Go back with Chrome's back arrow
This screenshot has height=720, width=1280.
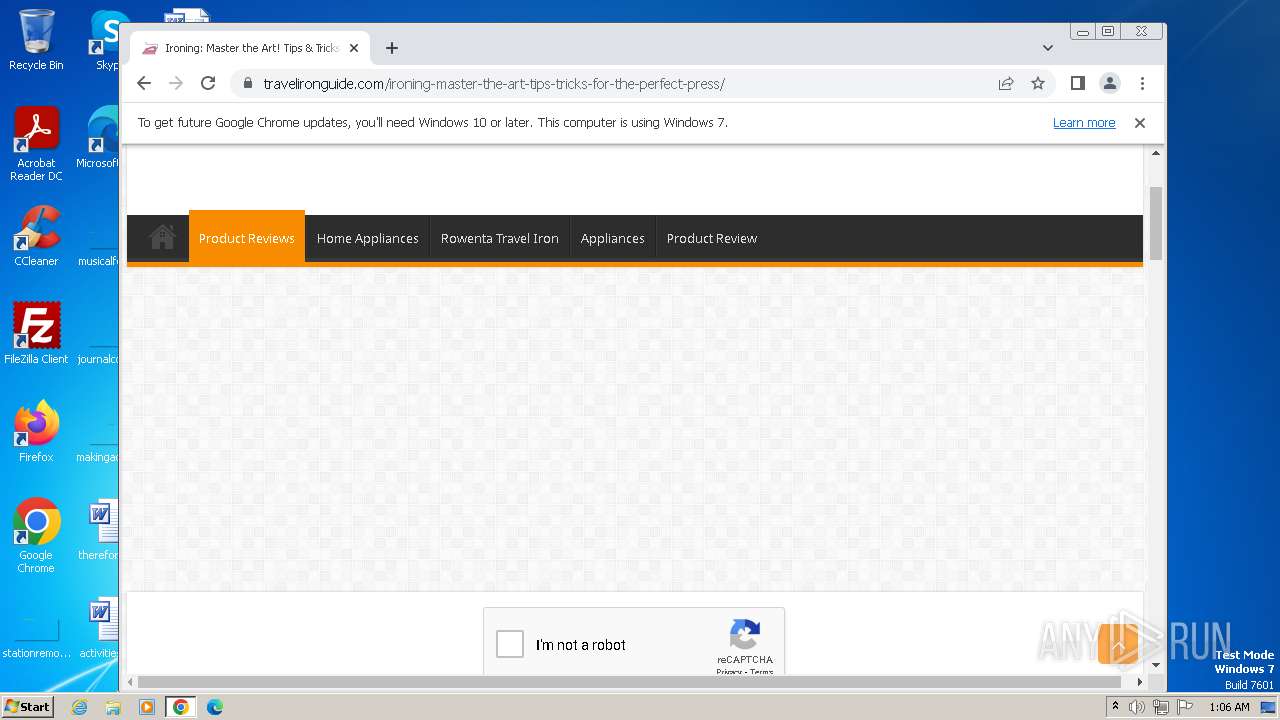[x=144, y=84]
